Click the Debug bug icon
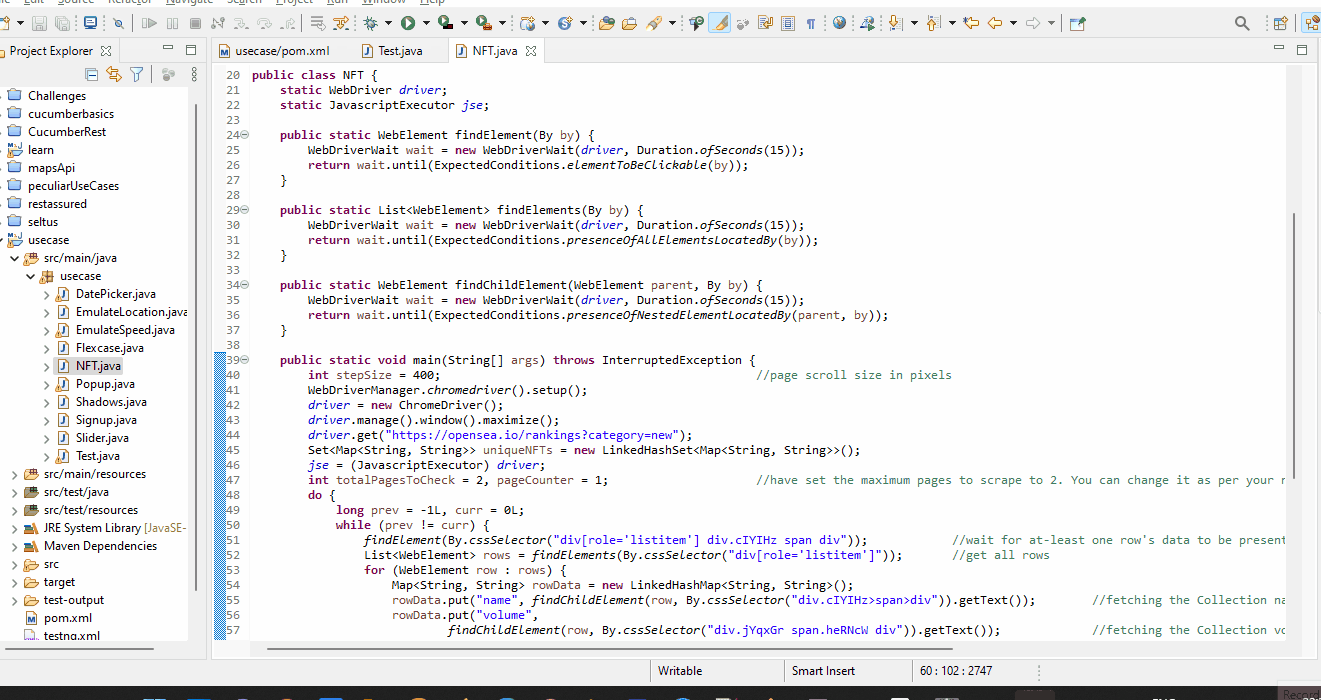 [371, 23]
